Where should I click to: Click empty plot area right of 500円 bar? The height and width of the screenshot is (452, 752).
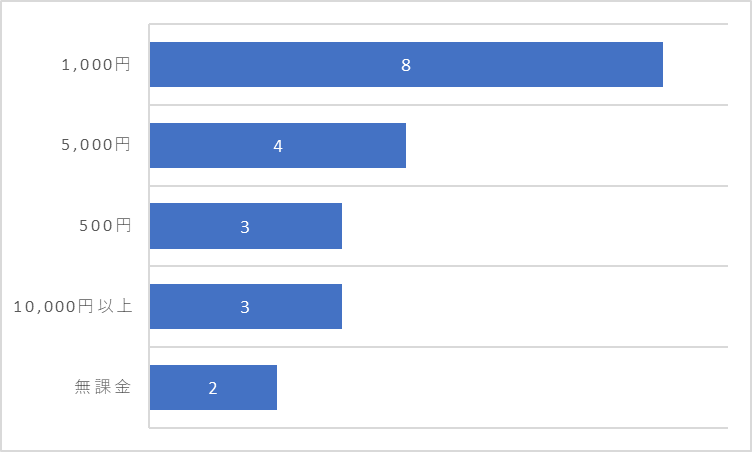[535, 226]
